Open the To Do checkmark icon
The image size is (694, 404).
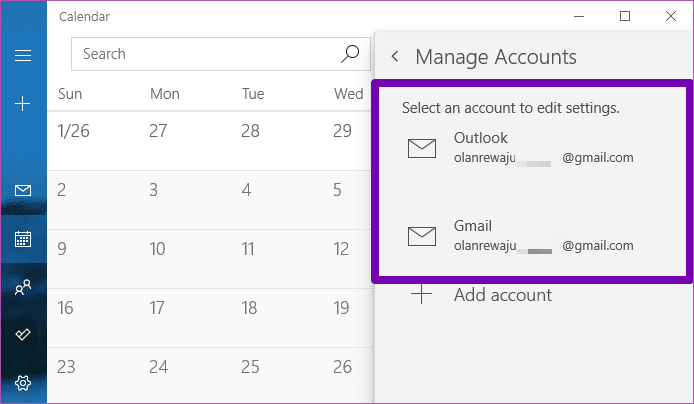[23, 335]
